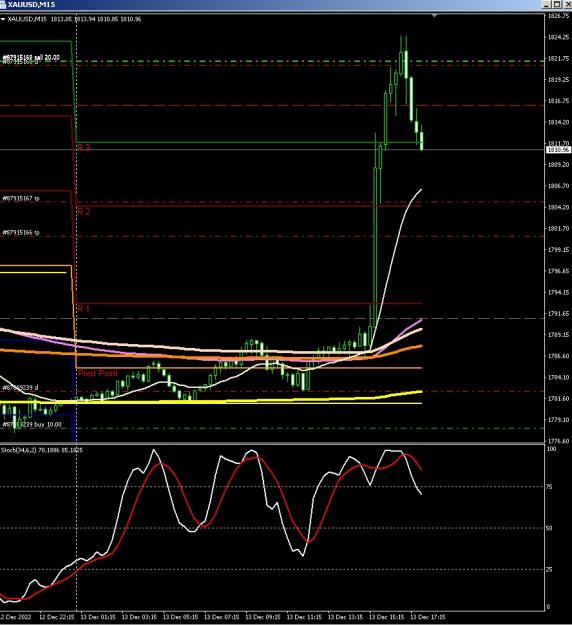The width and height of the screenshot is (572, 625).
Task: Click the R 2 pivot resistance label
Action: 84,211
